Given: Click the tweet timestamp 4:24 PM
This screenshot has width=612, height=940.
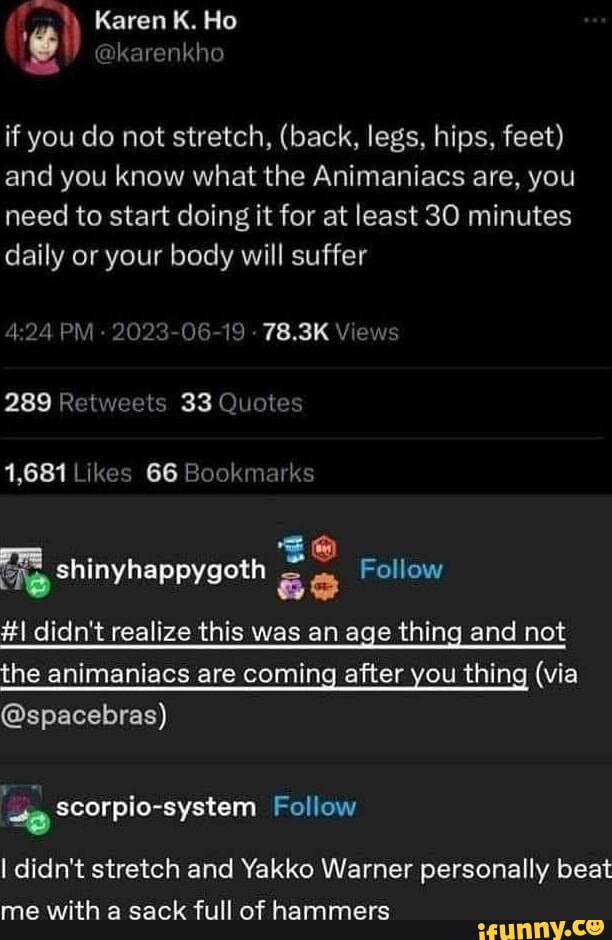Looking at the screenshot, I should pos(49,332).
